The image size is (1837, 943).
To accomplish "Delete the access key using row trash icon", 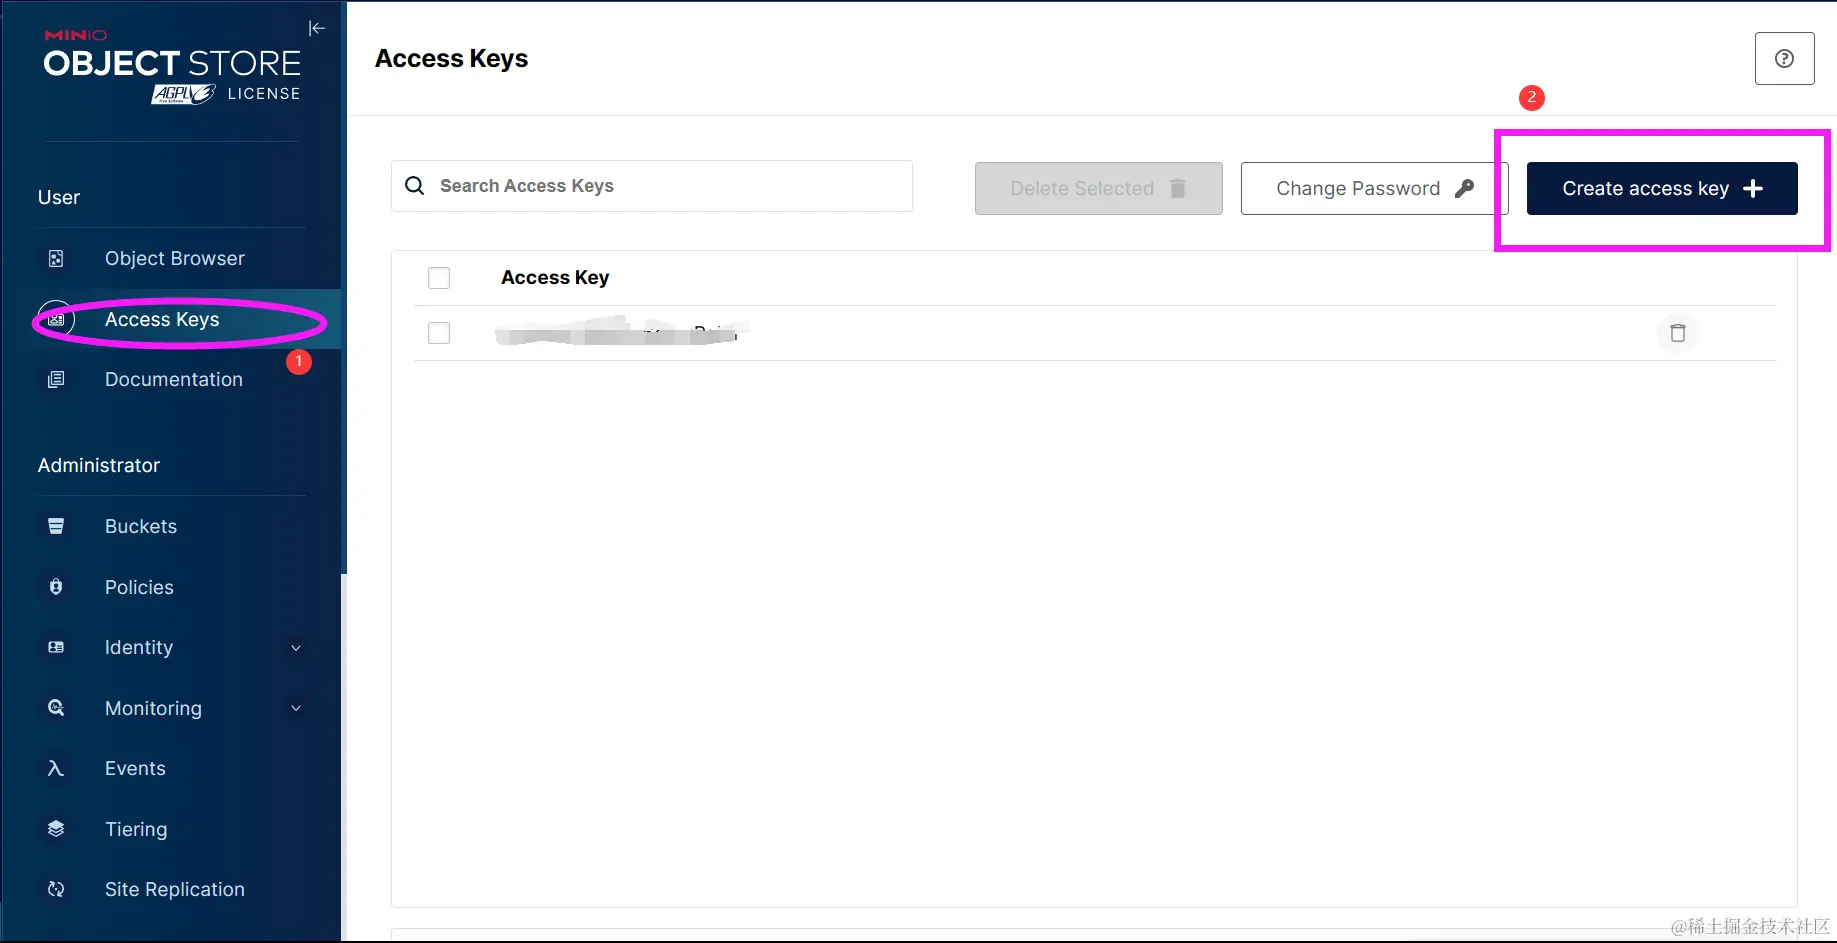I will [1678, 333].
